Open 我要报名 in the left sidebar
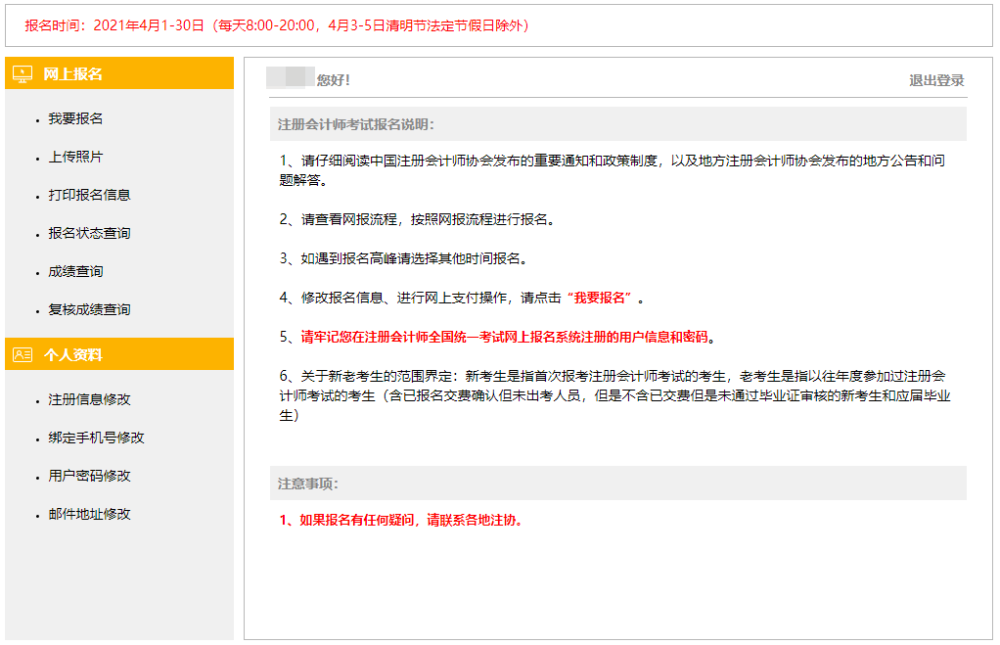The height and width of the screenshot is (645, 1000). [x=75, y=119]
